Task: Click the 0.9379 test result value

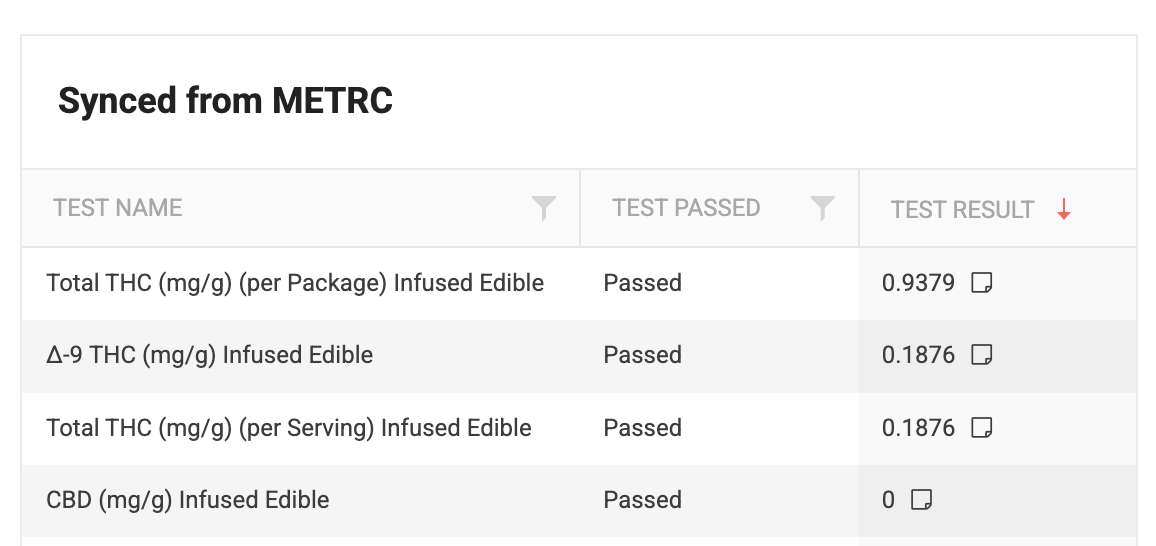Action: point(918,283)
